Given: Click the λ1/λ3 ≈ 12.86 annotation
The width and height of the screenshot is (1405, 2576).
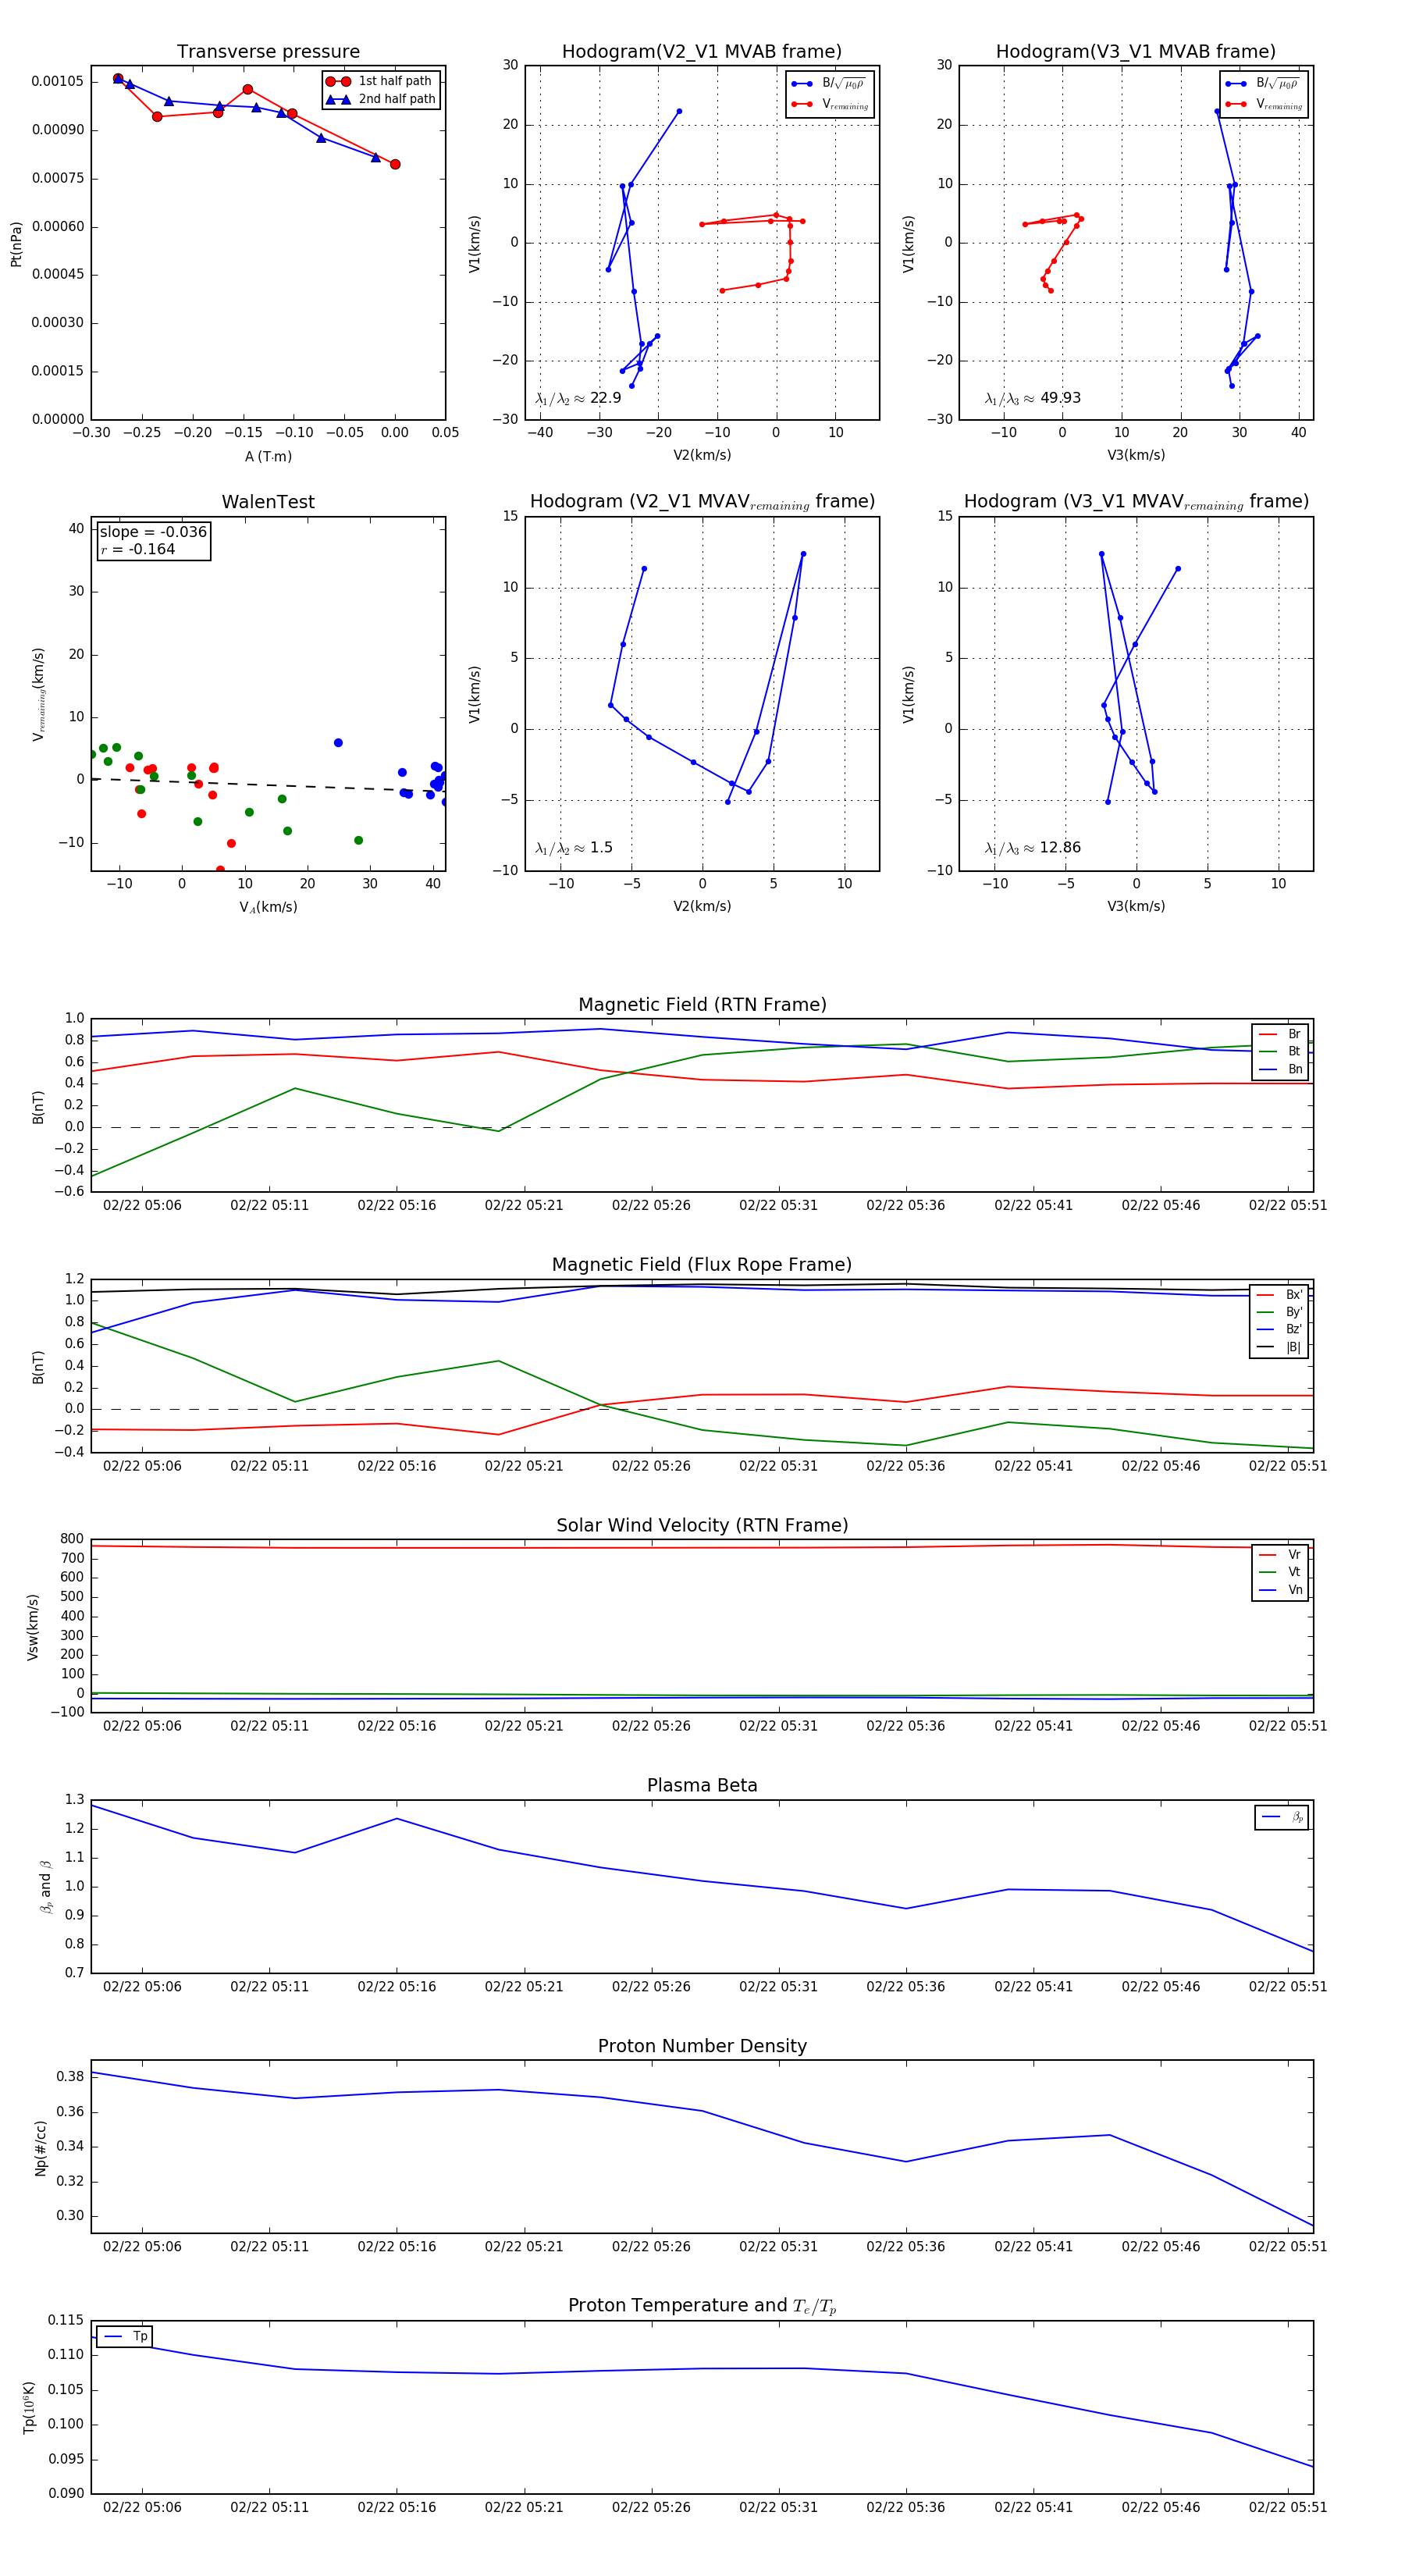Looking at the screenshot, I should [x=1032, y=848].
